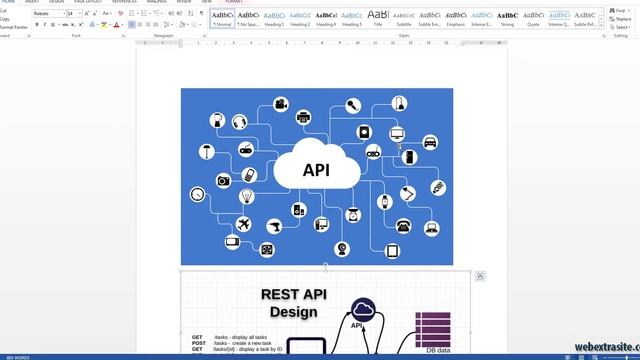Click Format Painter button
This screenshot has width=640, height=360.
13,27
